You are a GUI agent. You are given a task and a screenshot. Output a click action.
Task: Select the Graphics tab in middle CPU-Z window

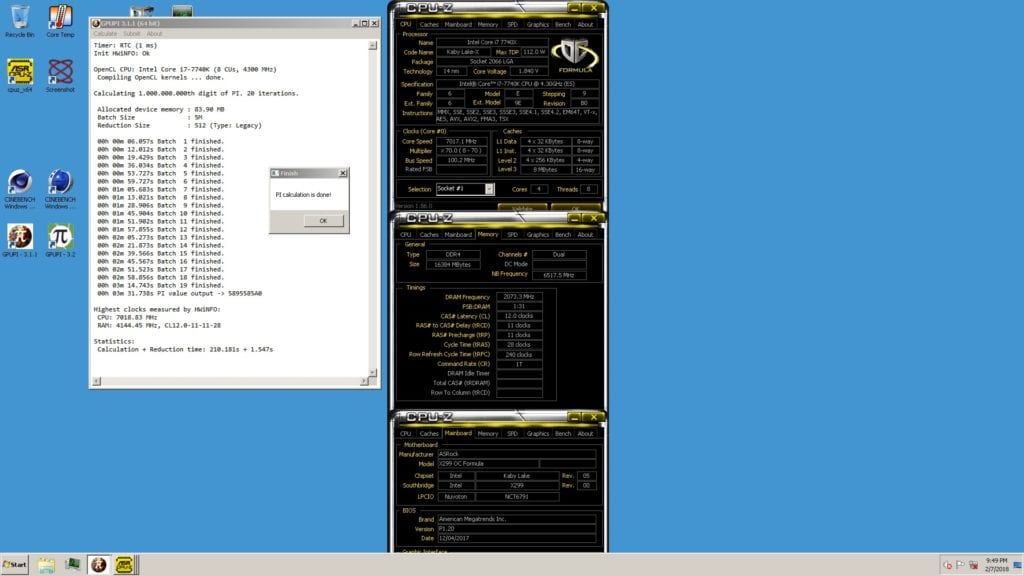point(537,234)
